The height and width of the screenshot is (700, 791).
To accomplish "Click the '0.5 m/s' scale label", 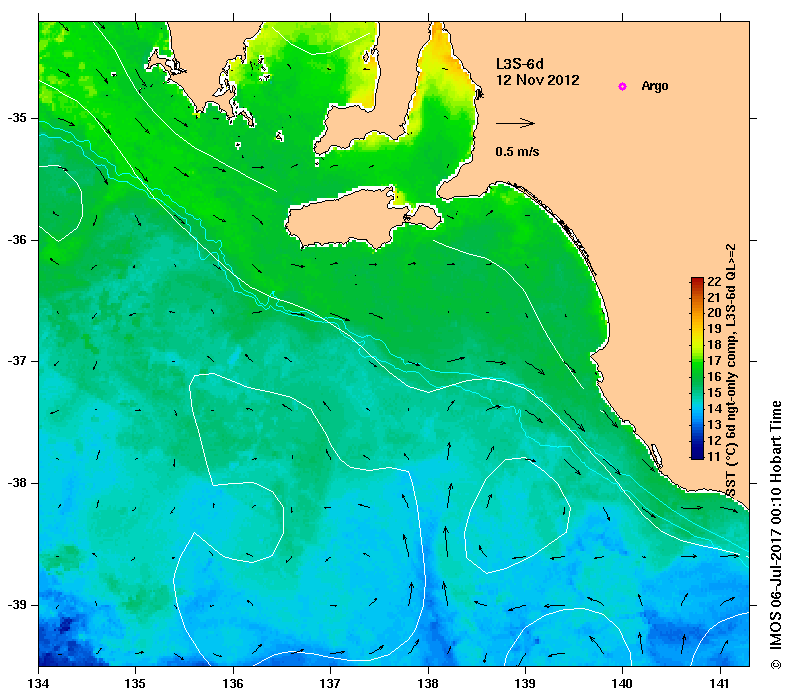I will [x=517, y=151].
